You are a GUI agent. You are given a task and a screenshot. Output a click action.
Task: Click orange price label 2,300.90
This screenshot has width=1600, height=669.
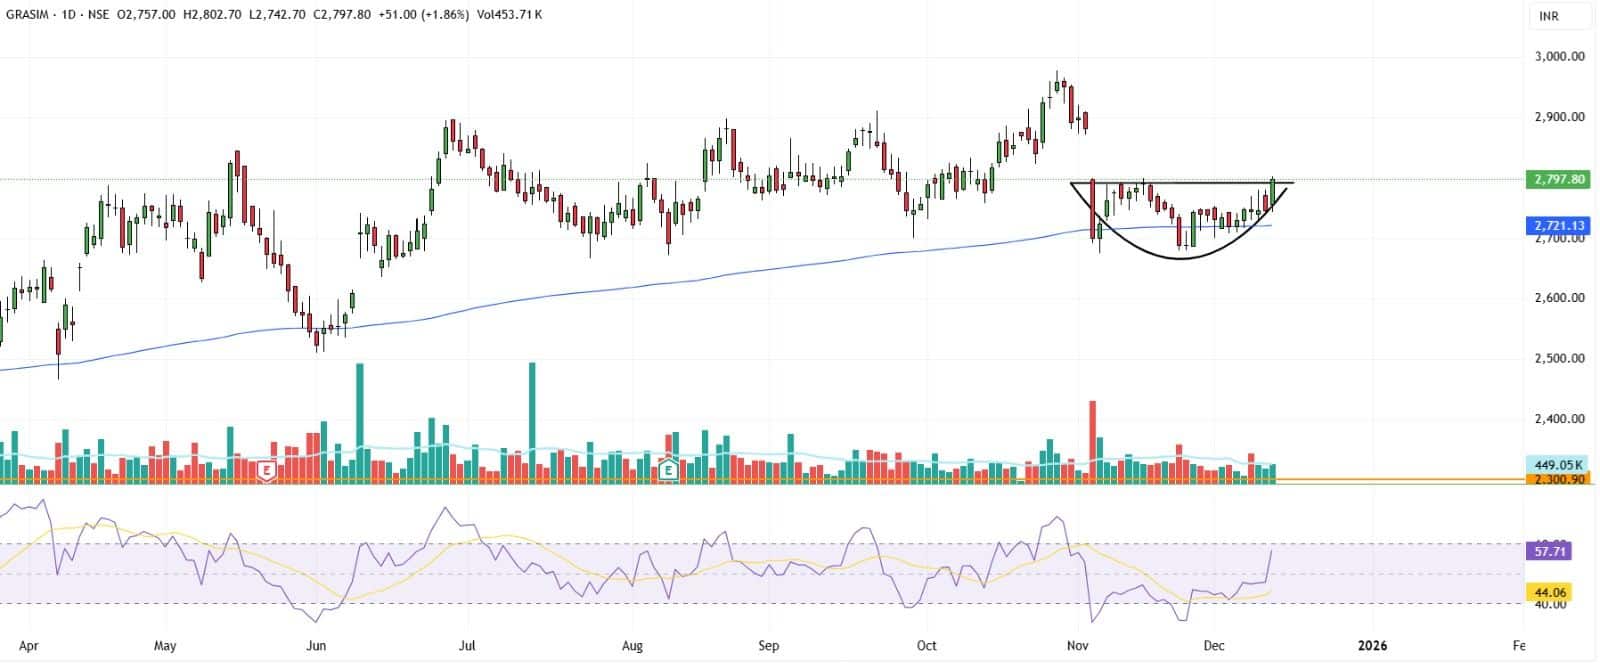[x=1559, y=480]
